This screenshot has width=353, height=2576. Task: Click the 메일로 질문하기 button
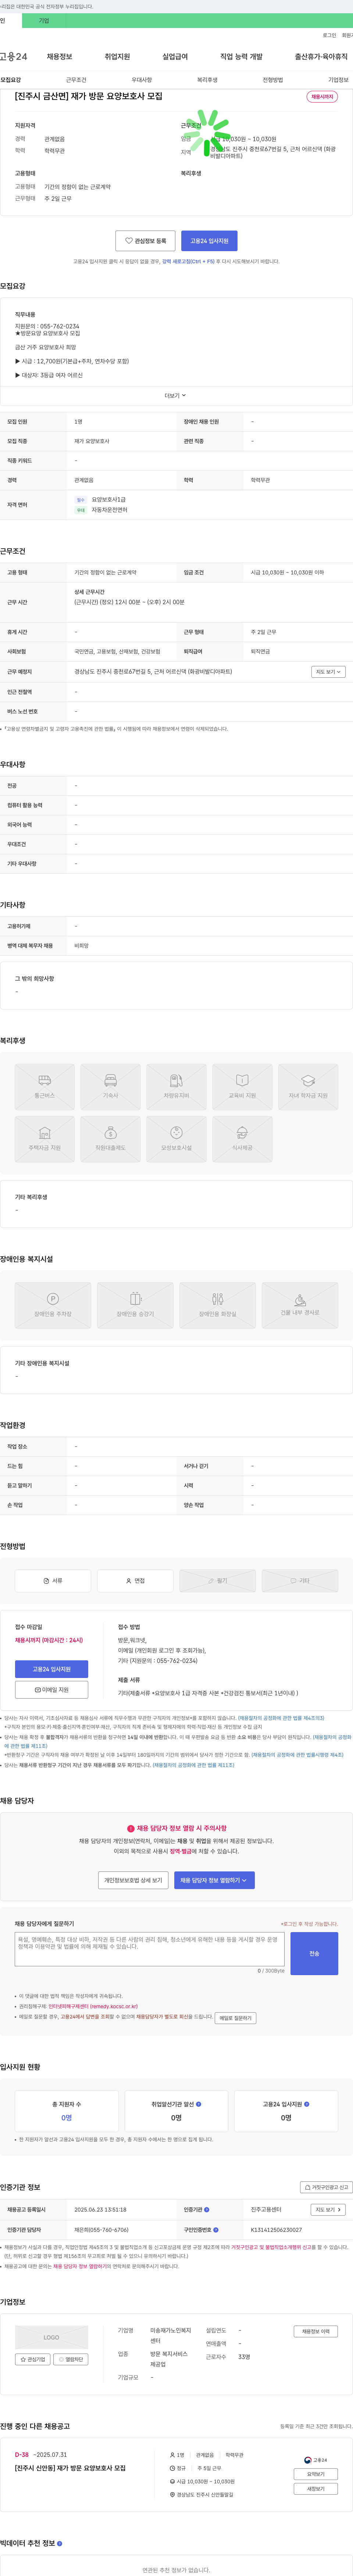click(235, 2018)
